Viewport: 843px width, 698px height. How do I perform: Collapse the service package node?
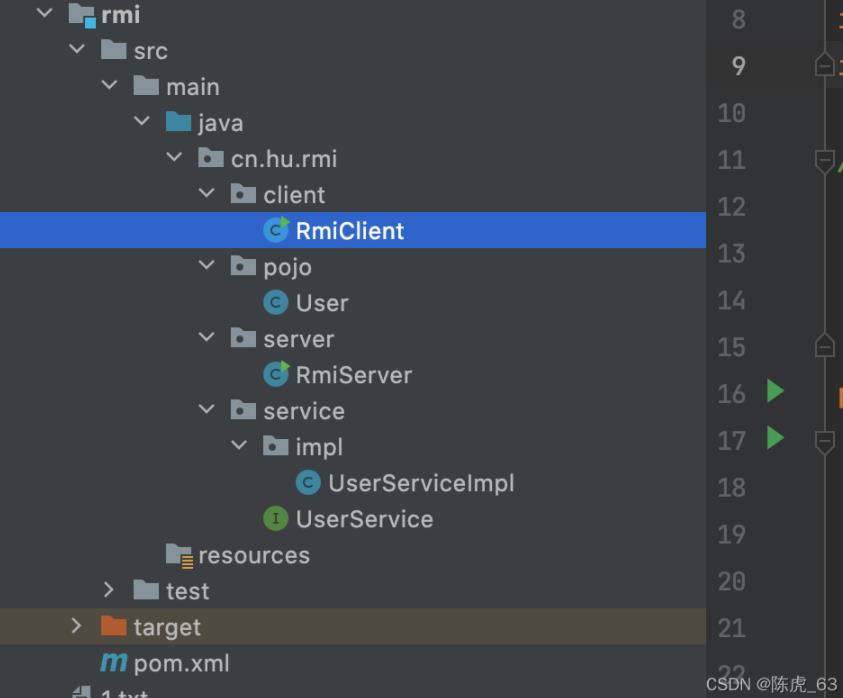(206, 409)
